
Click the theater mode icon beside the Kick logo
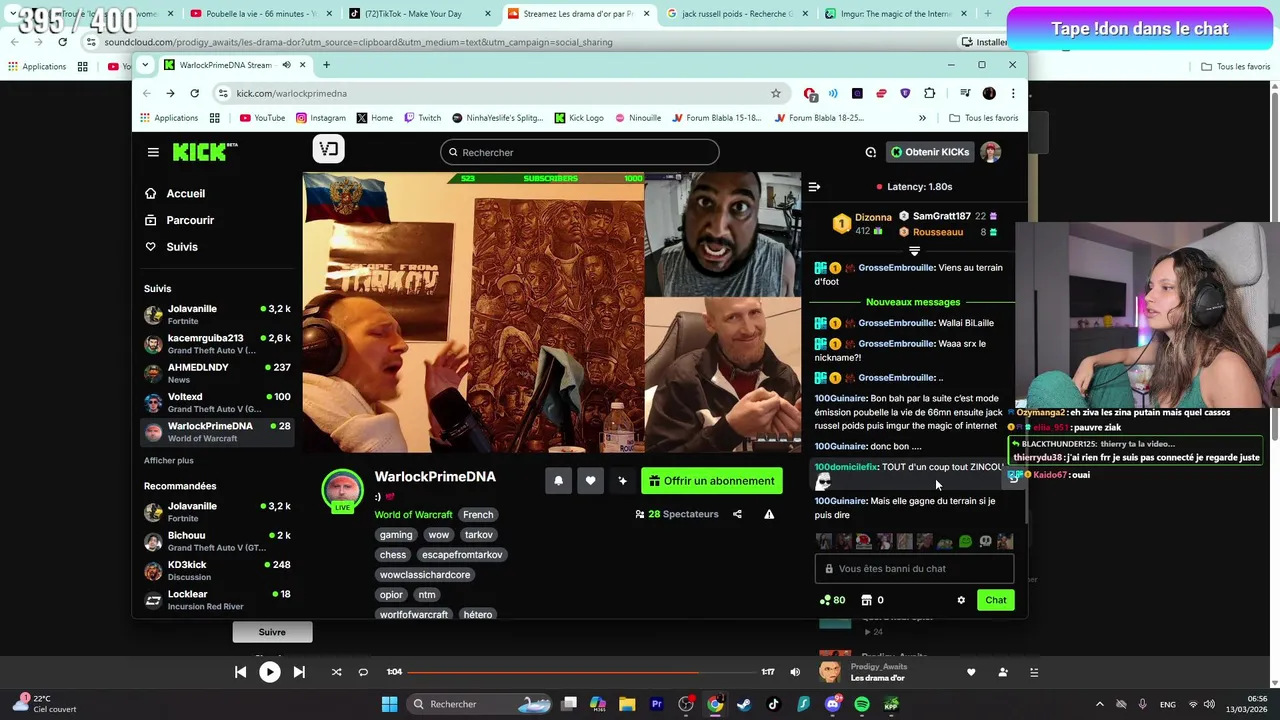(x=329, y=150)
